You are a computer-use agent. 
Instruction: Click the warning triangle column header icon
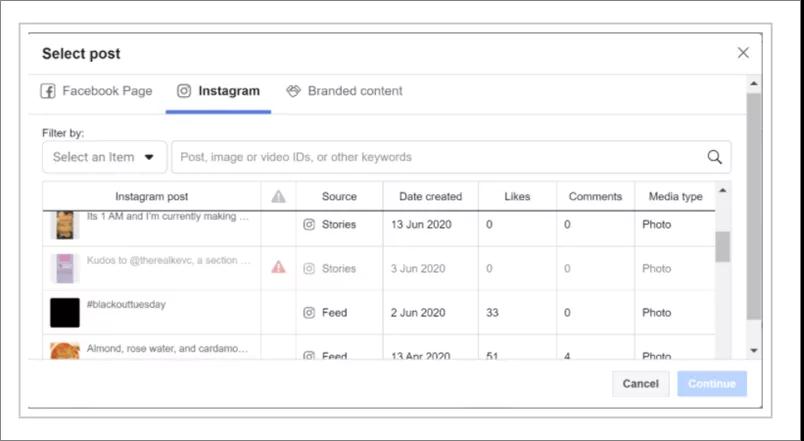278,197
